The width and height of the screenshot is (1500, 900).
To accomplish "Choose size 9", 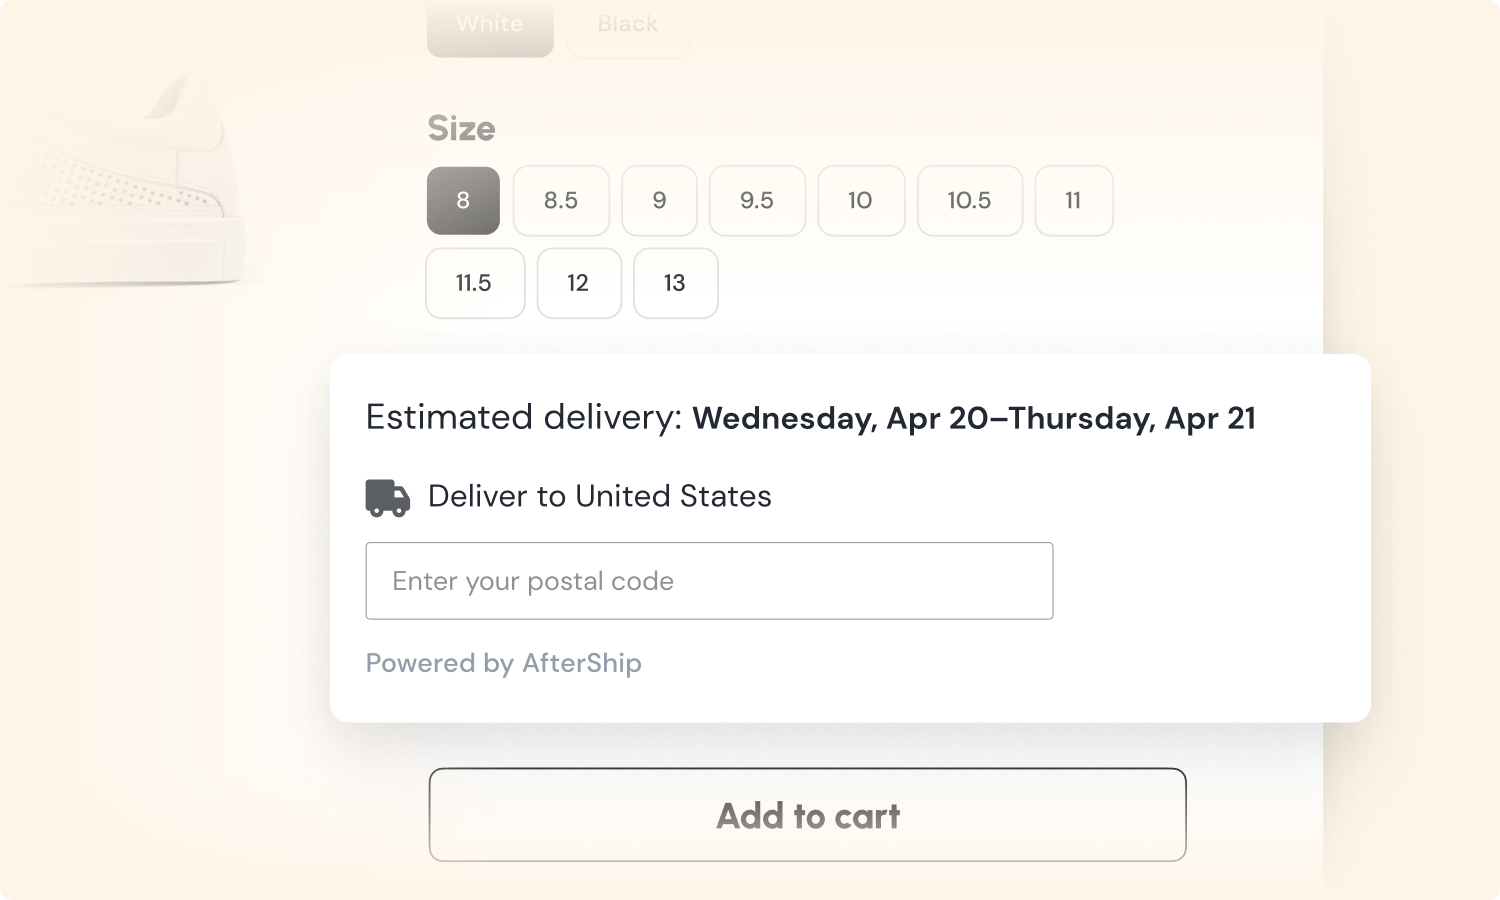I will (x=659, y=201).
